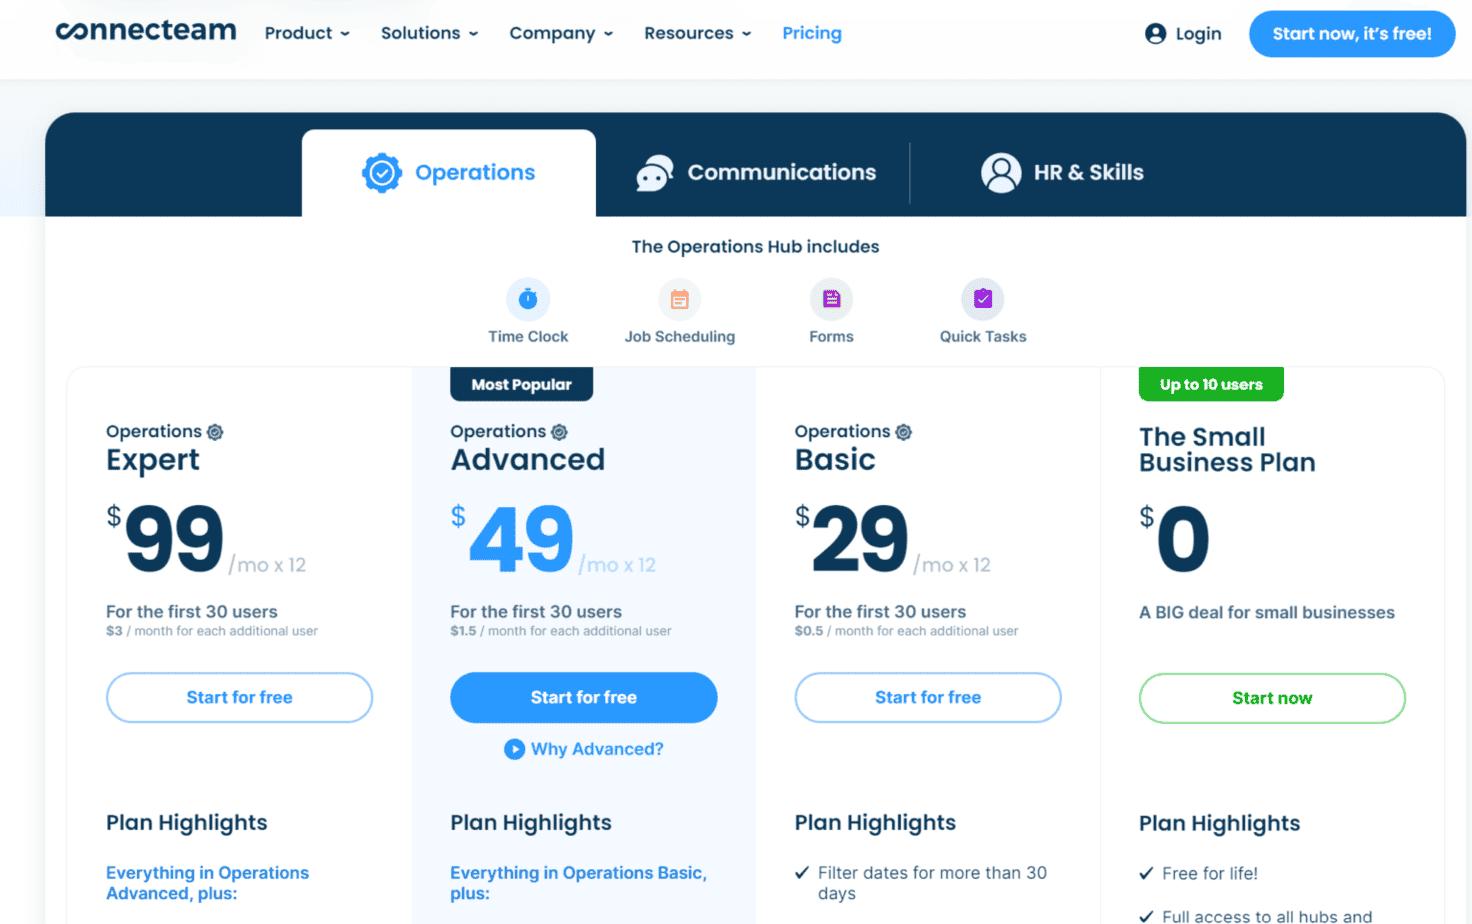Click green Start now button for Small Business

tap(1271, 698)
